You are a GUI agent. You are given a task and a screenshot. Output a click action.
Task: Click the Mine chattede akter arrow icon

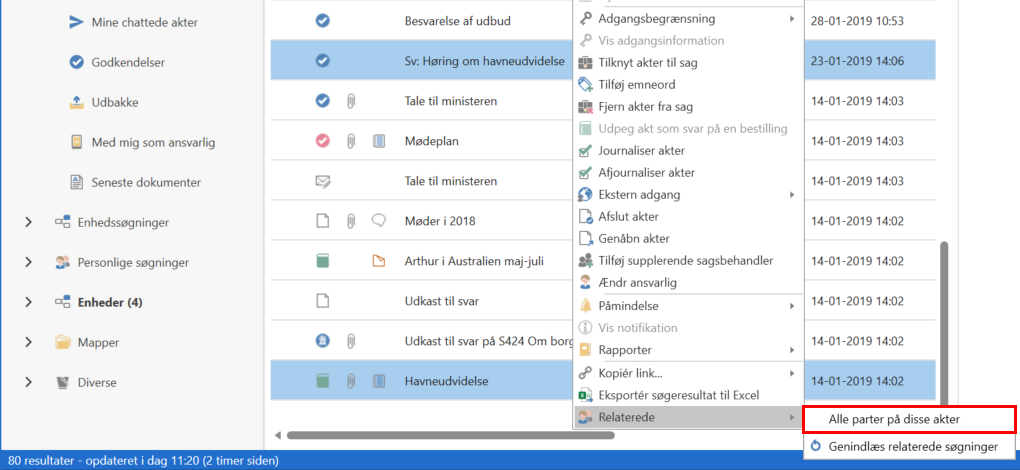(x=76, y=21)
